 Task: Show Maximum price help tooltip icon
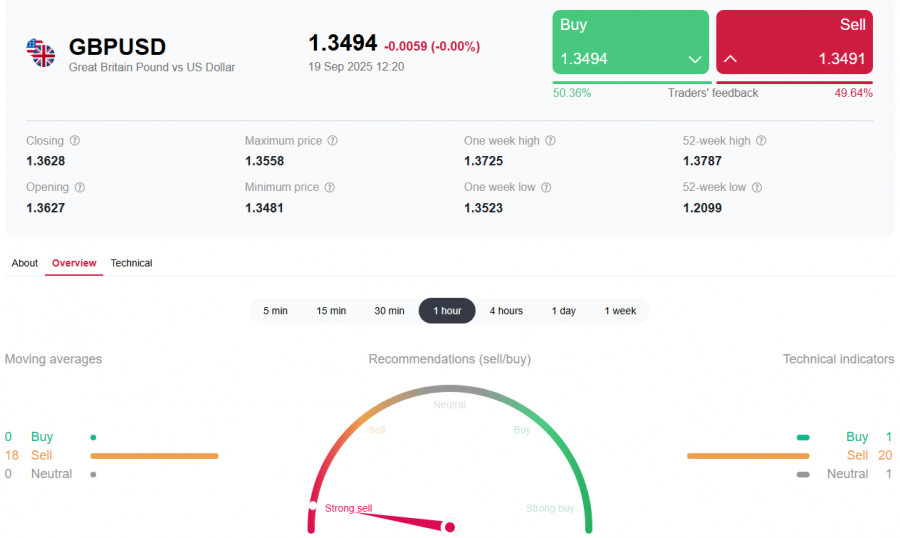(332, 141)
